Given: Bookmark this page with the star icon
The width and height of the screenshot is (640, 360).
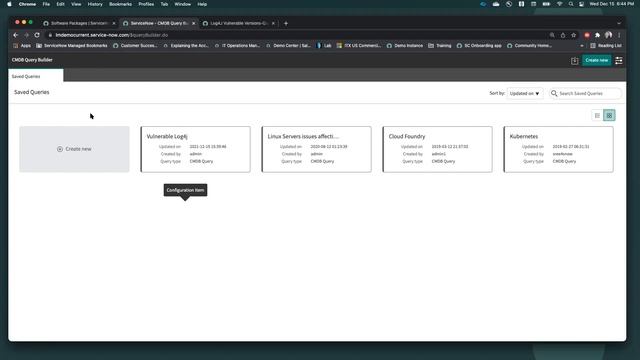Looking at the screenshot, I should 573,35.
